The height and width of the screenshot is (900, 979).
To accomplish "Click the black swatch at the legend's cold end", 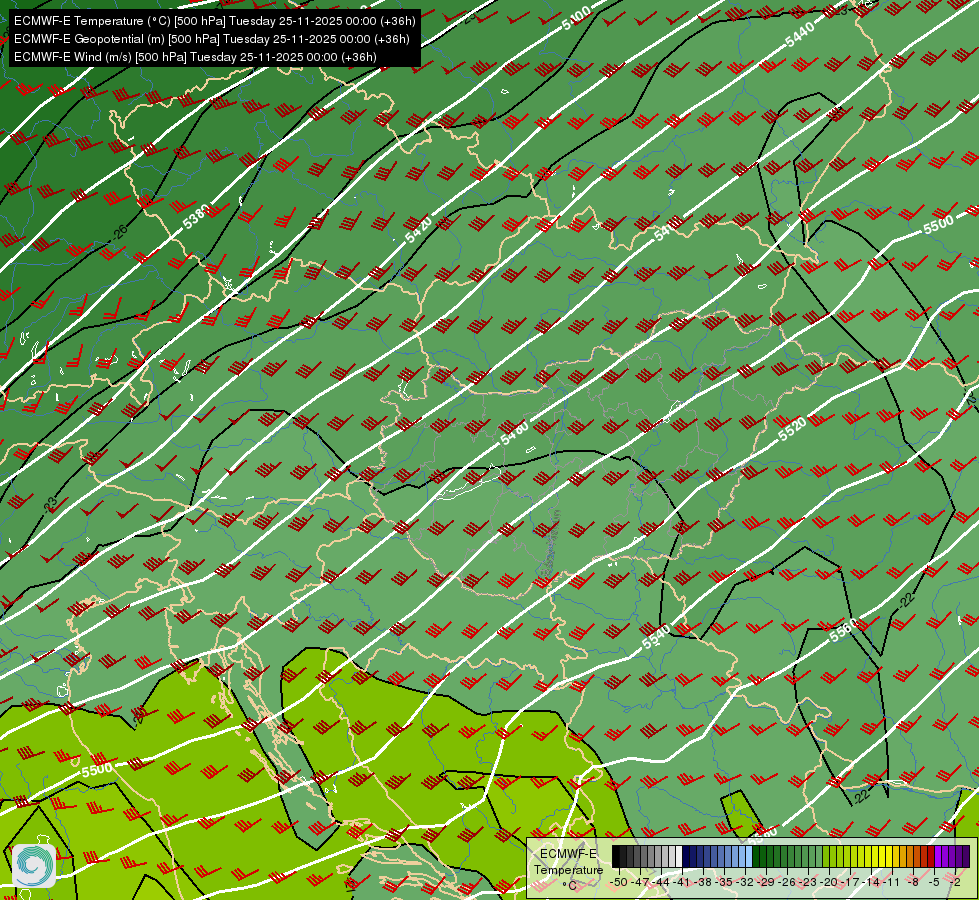I will click(616, 856).
